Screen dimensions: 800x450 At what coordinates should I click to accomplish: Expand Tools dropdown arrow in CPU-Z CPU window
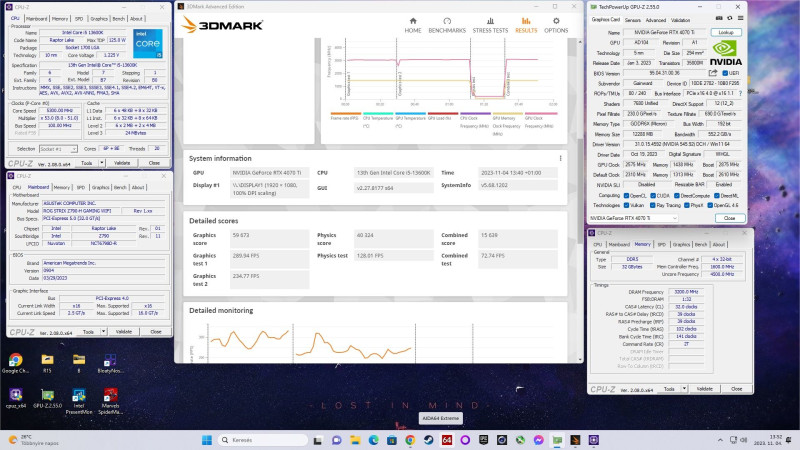pos(102,163)
